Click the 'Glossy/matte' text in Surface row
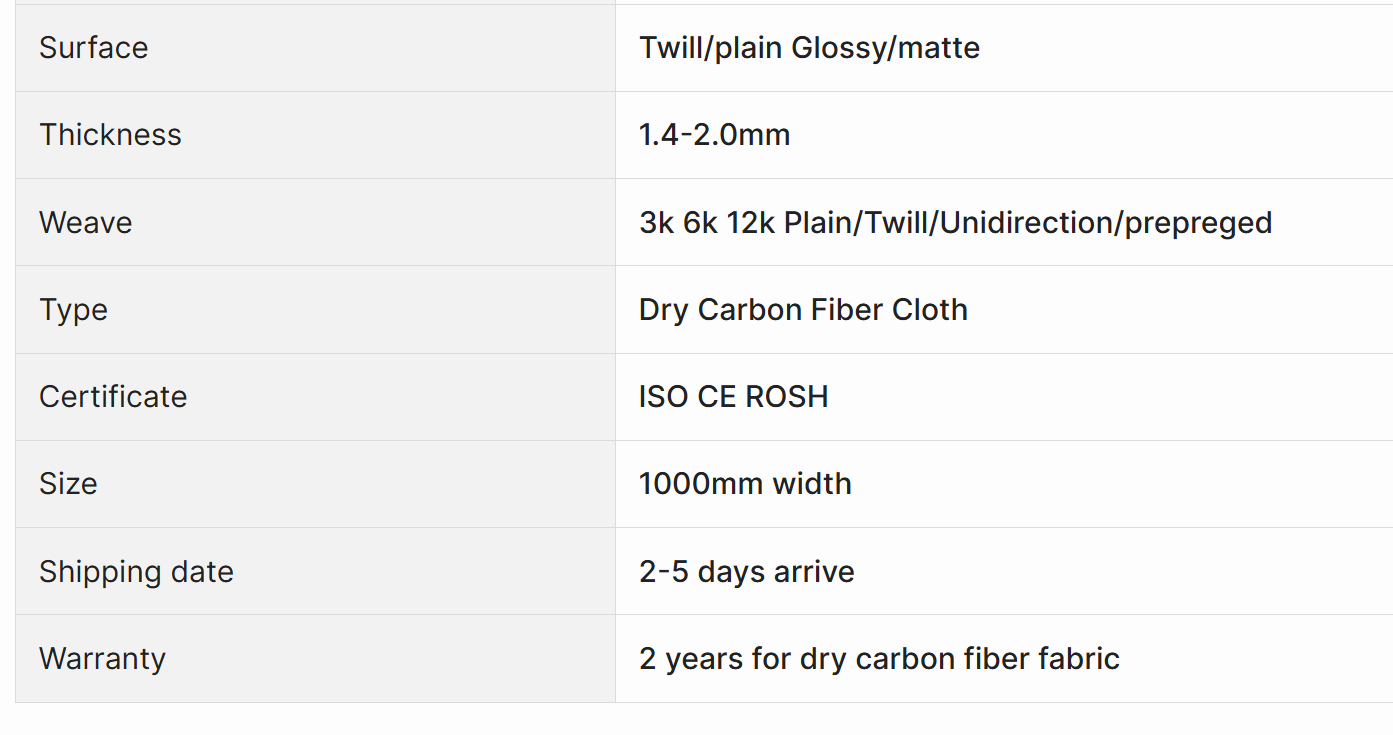The image size is (1393, 735). [885, 48]
